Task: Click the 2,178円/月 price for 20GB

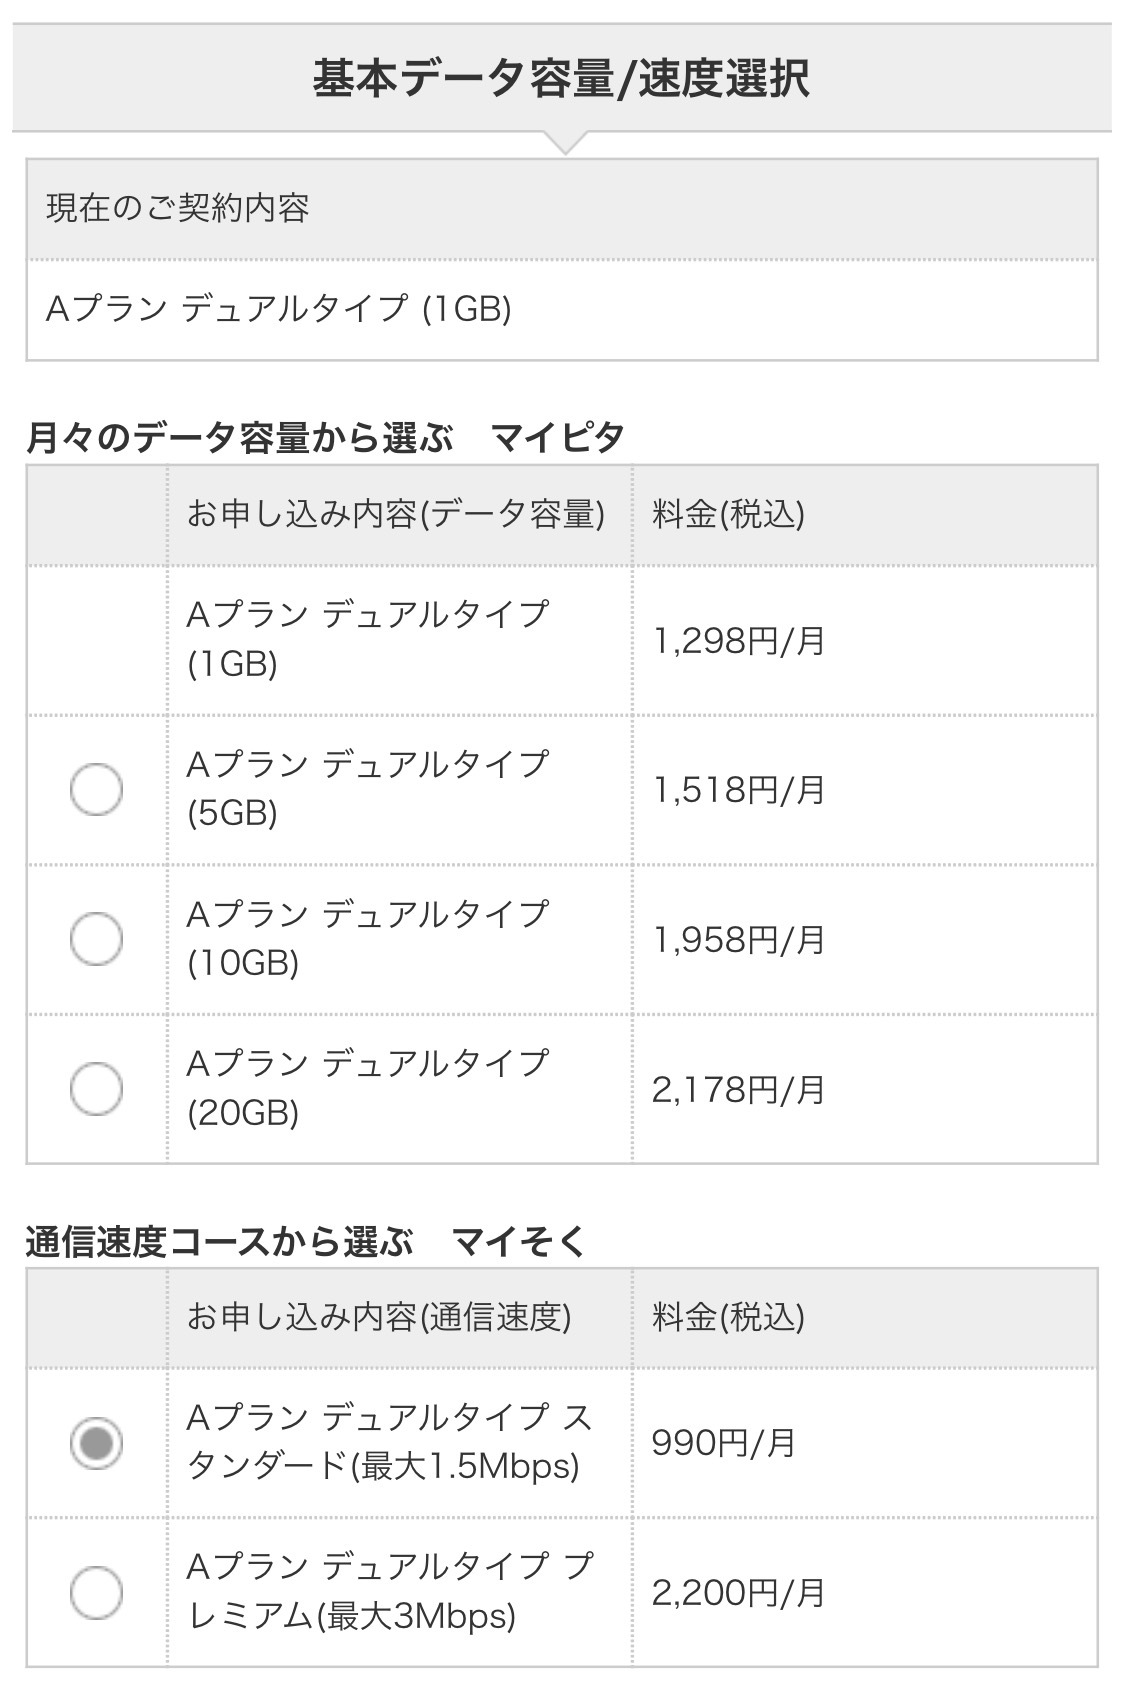Action: coord(738,1089)
